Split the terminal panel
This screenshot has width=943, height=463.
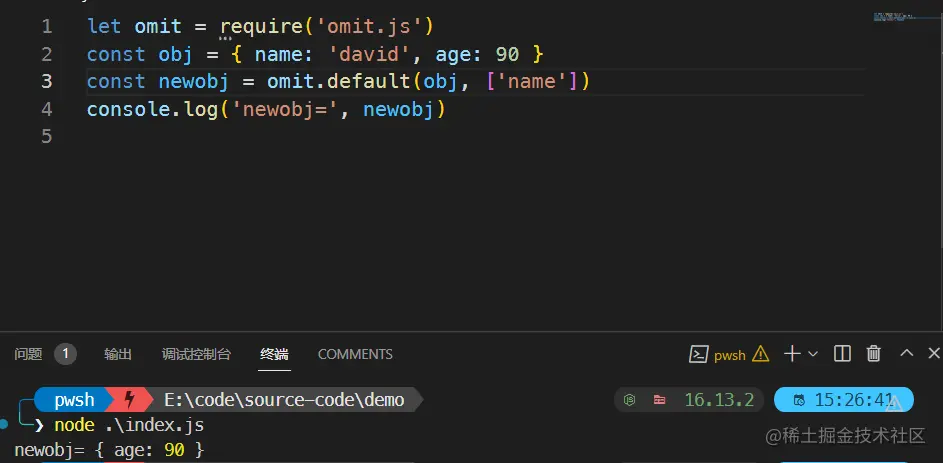pyautogui.click(x=843, y=354)
